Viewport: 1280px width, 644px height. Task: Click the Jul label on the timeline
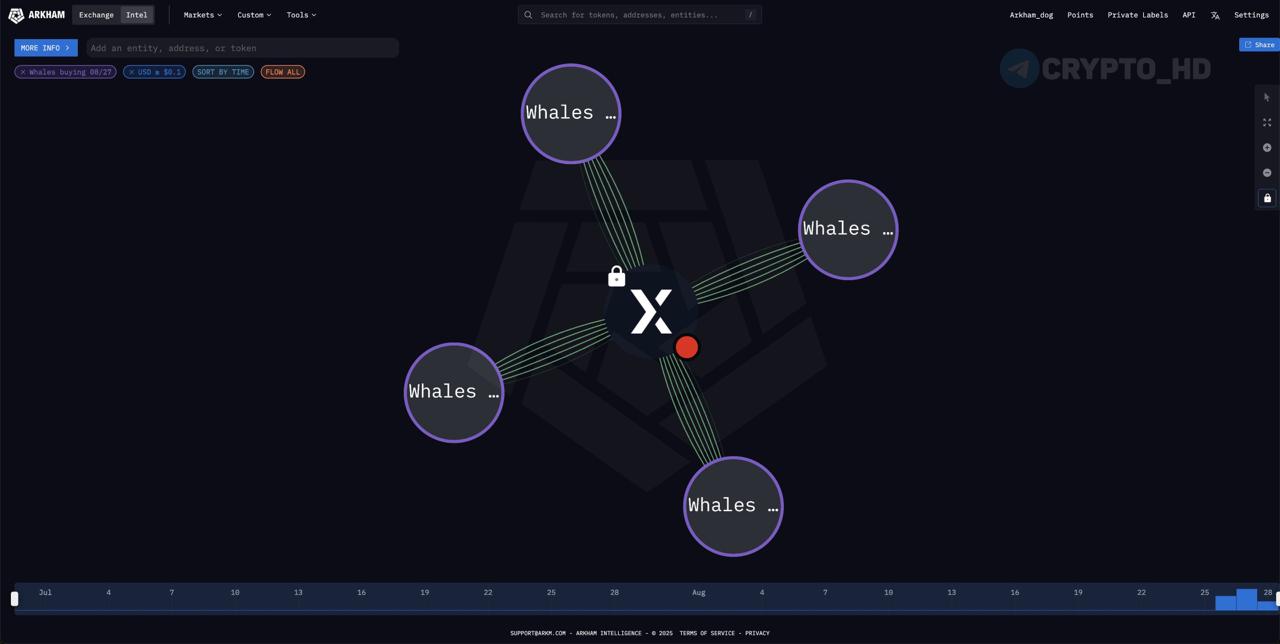click(x=45, y=593)
